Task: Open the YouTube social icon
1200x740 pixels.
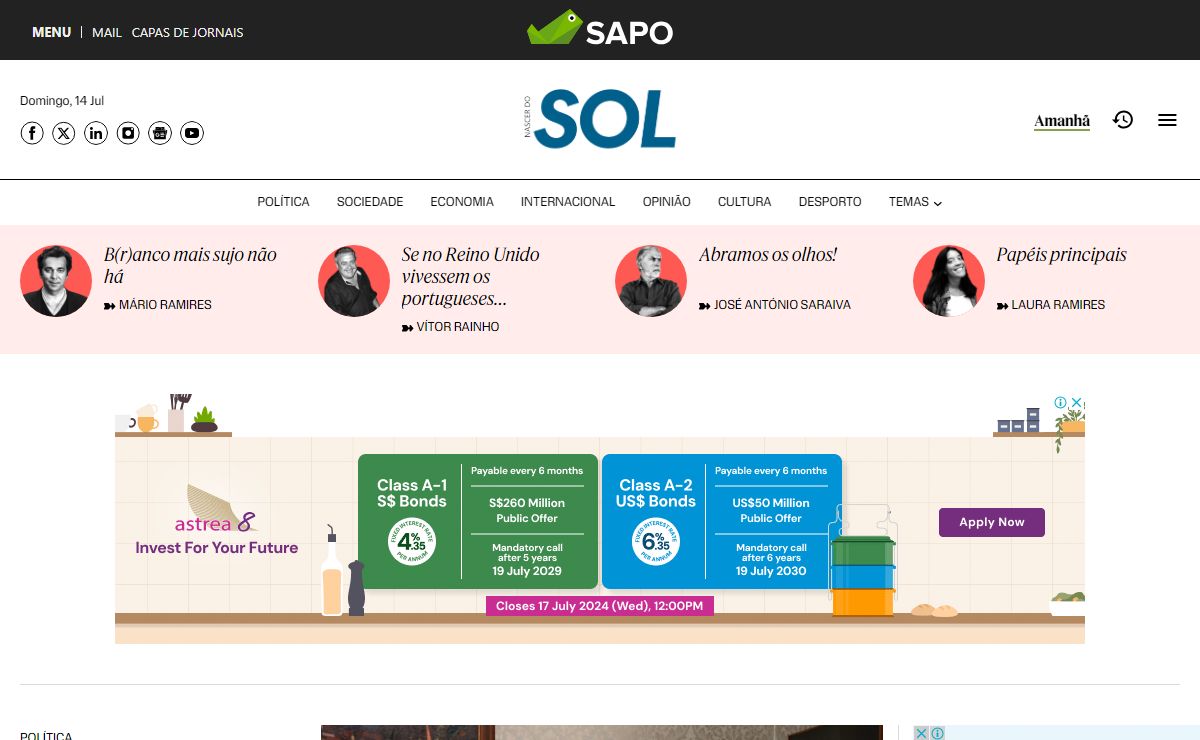Action: (192, 133)
